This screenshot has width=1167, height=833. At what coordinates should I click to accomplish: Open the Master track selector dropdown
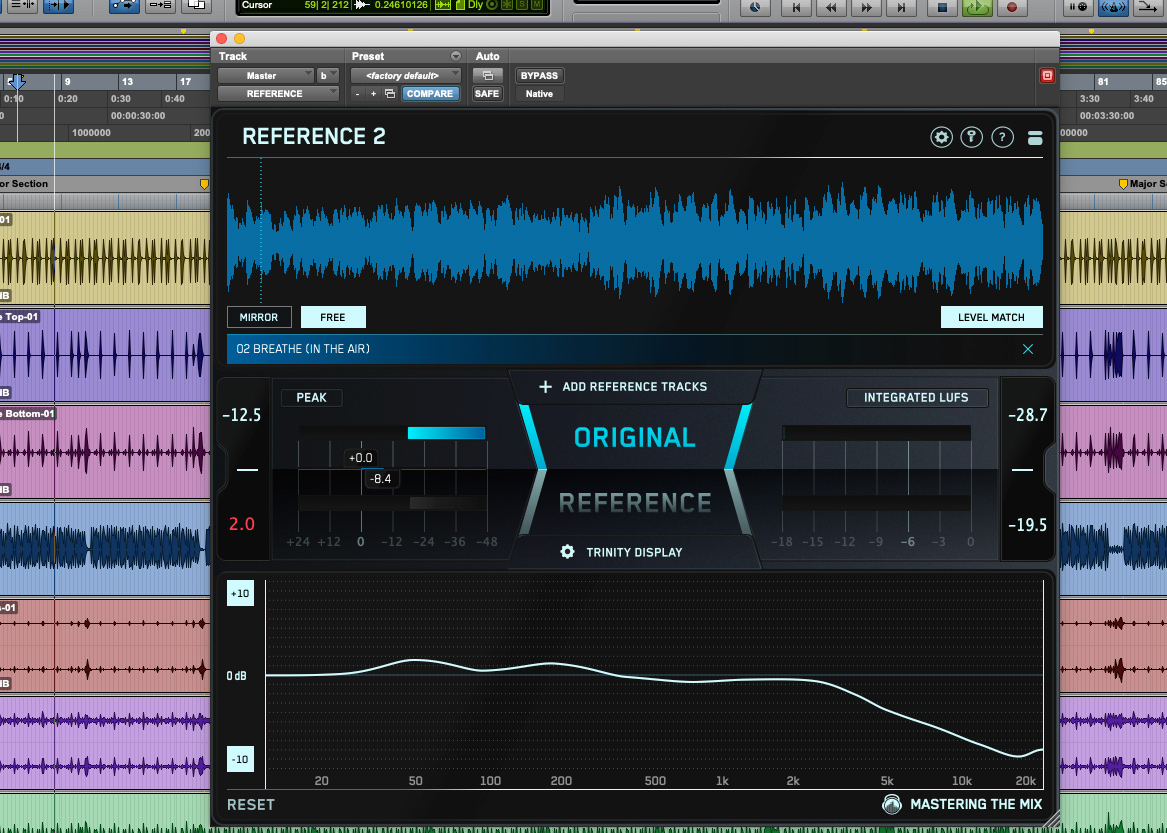click(x=266, y=76)
